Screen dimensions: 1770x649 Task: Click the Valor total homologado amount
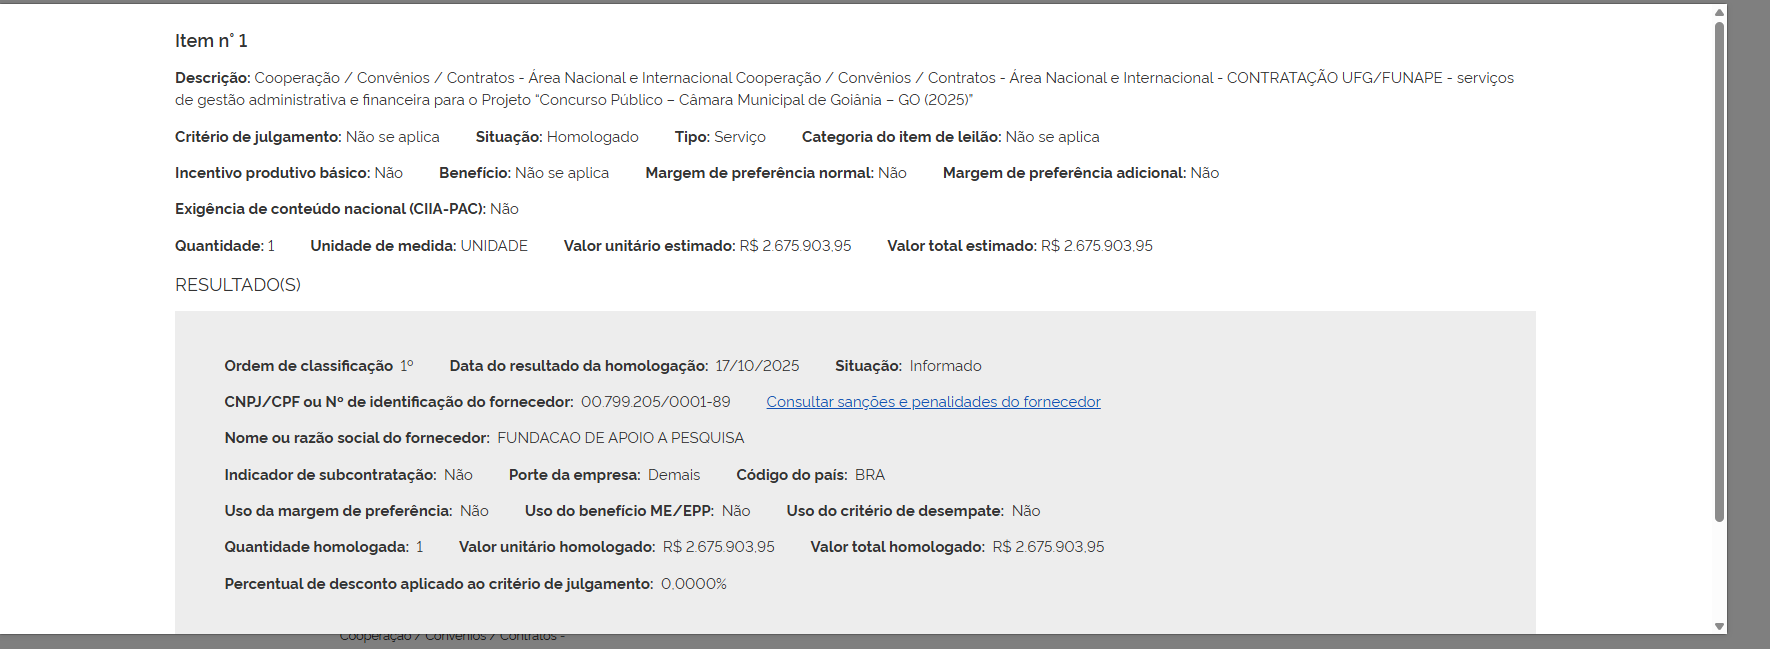tap(1048, 547)
